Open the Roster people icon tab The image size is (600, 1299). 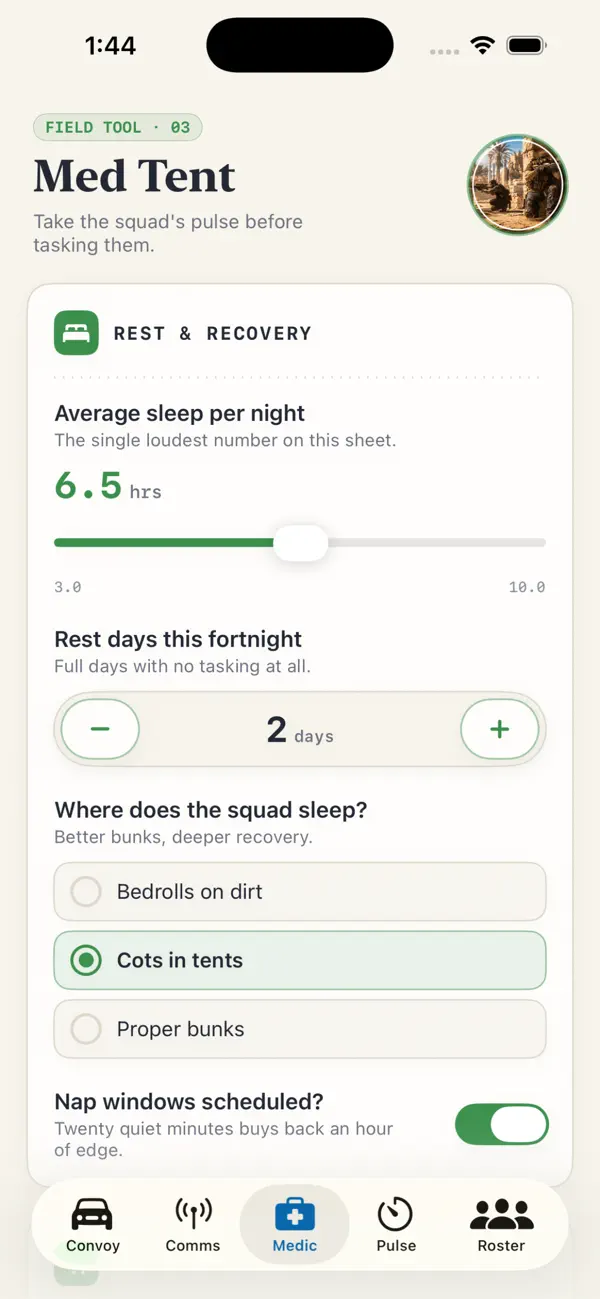pyautogui.click(x=501, y=1225)
